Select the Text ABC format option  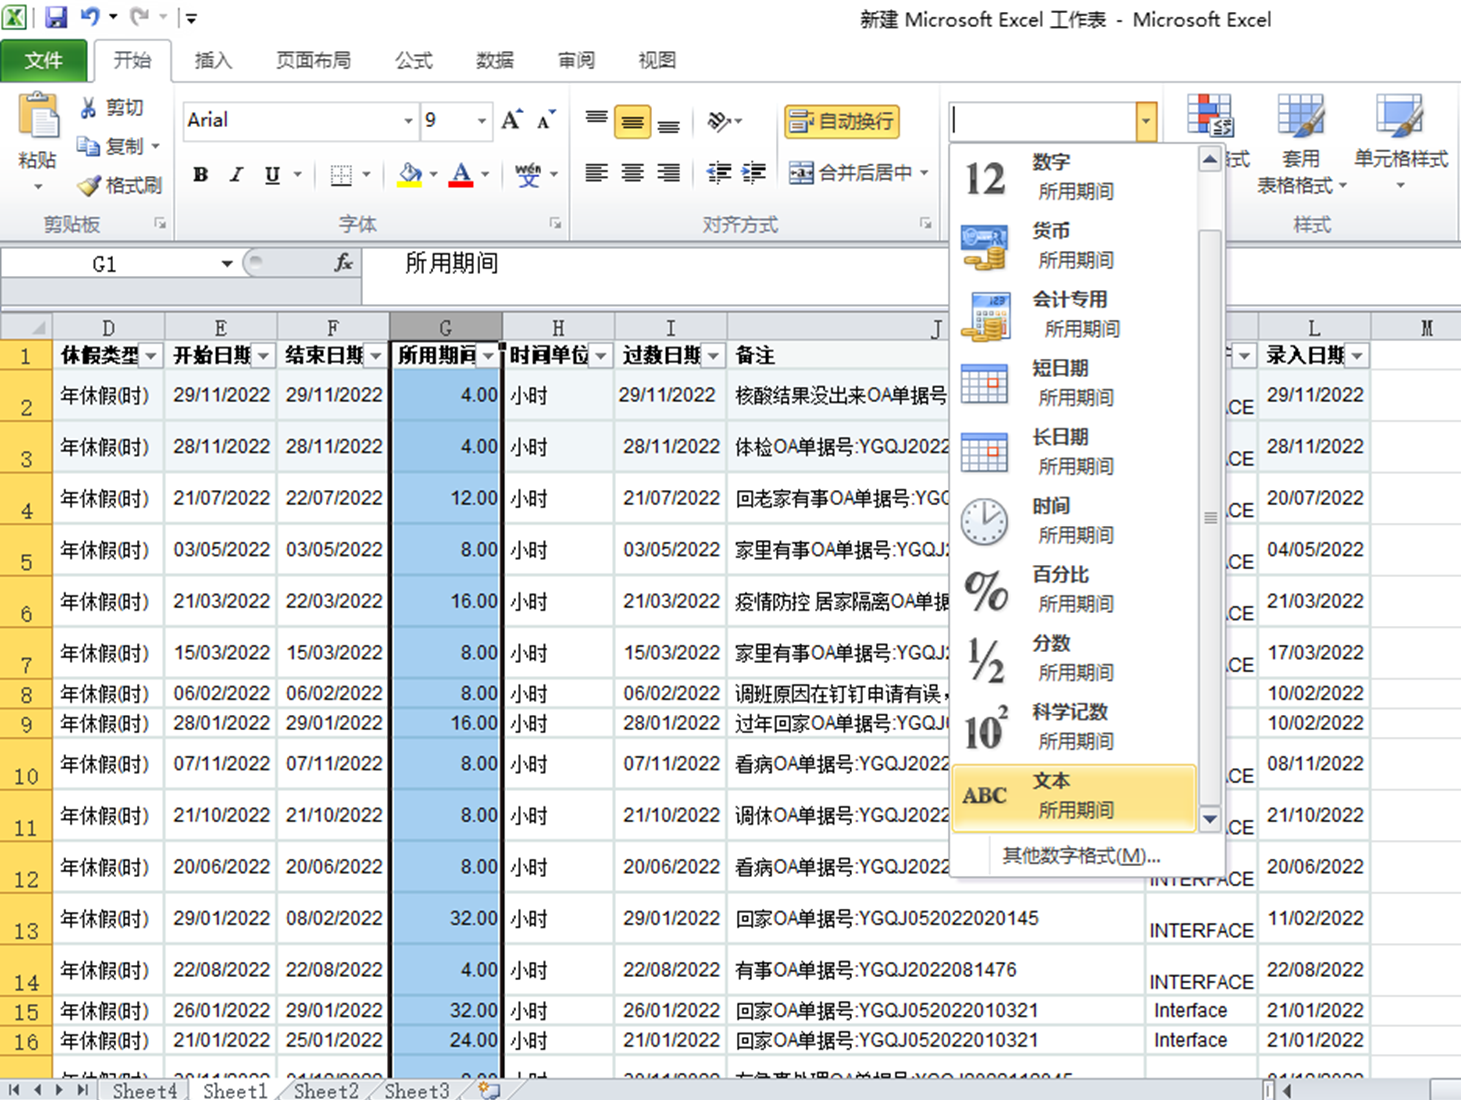point(1074,796)
